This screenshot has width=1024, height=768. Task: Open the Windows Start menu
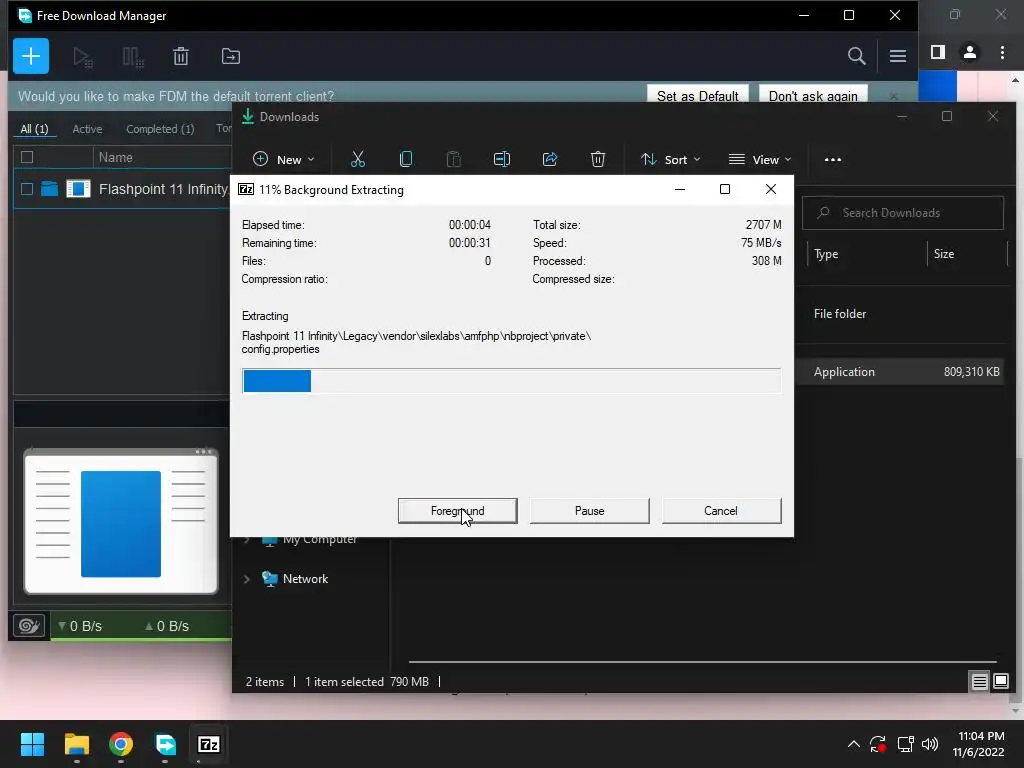pos(32,744)
